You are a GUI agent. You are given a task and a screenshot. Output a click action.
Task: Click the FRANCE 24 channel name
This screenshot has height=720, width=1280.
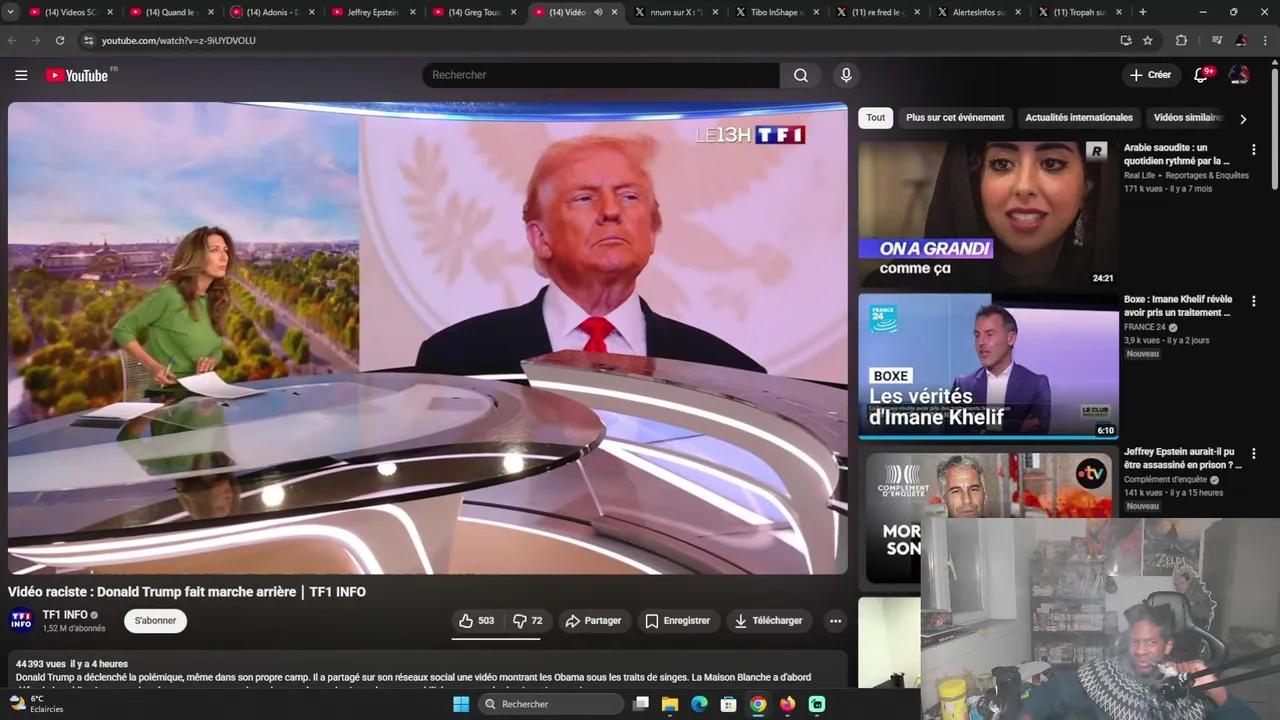[x=1145, y=327]
